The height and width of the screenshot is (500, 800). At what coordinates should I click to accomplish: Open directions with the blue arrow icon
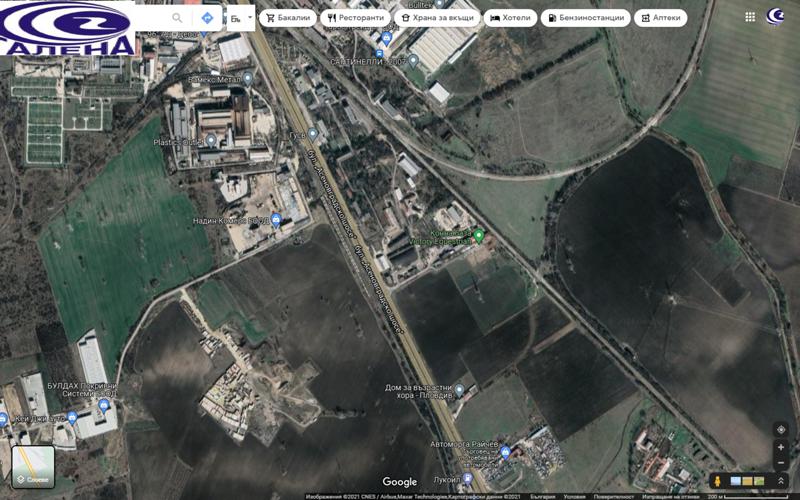click(207, 18)
